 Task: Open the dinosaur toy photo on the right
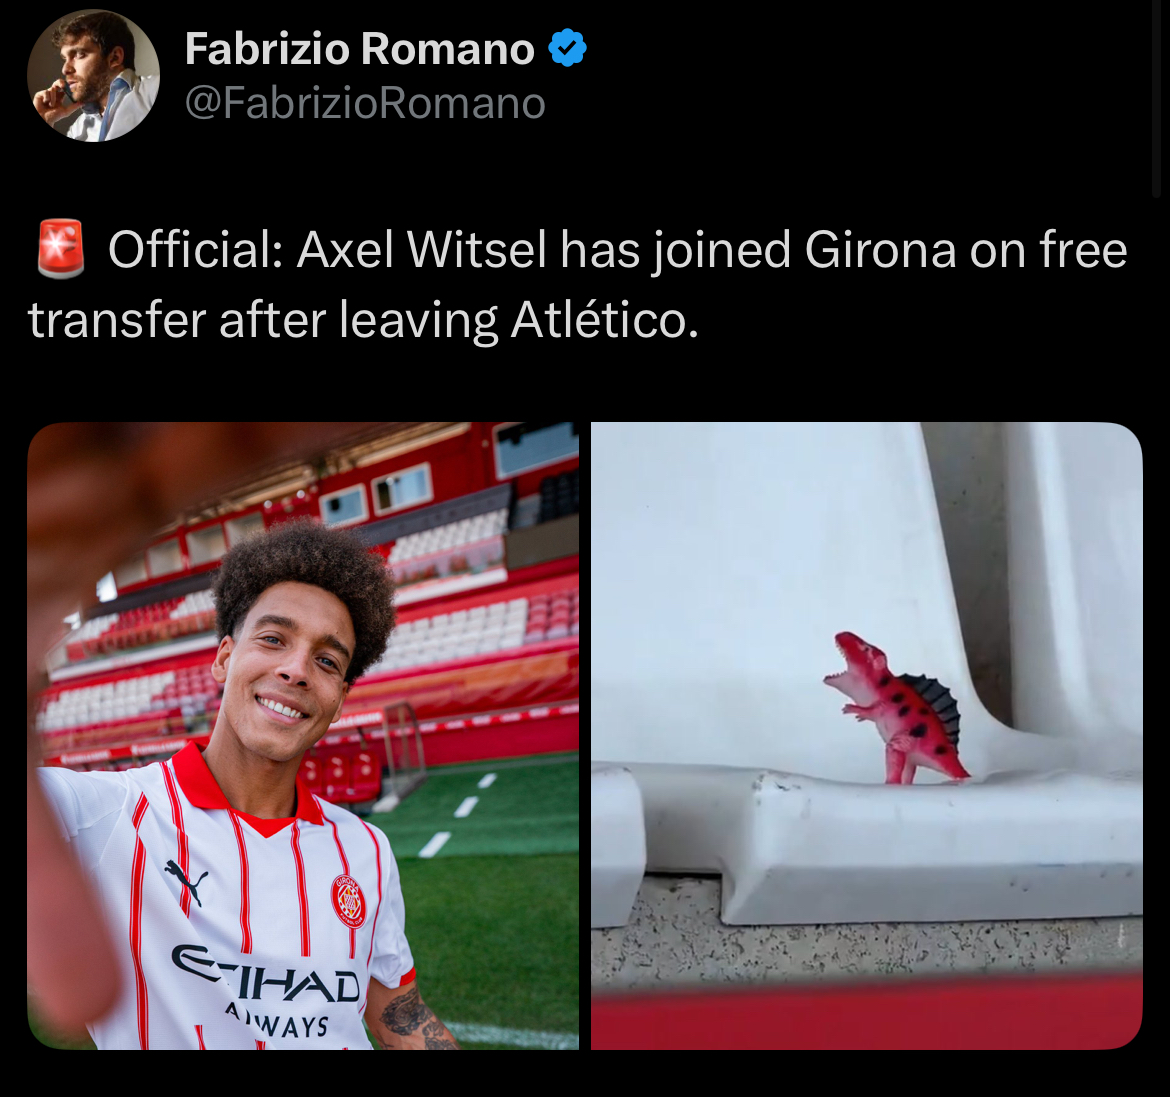pyautogui.click(x=866, y=736)
